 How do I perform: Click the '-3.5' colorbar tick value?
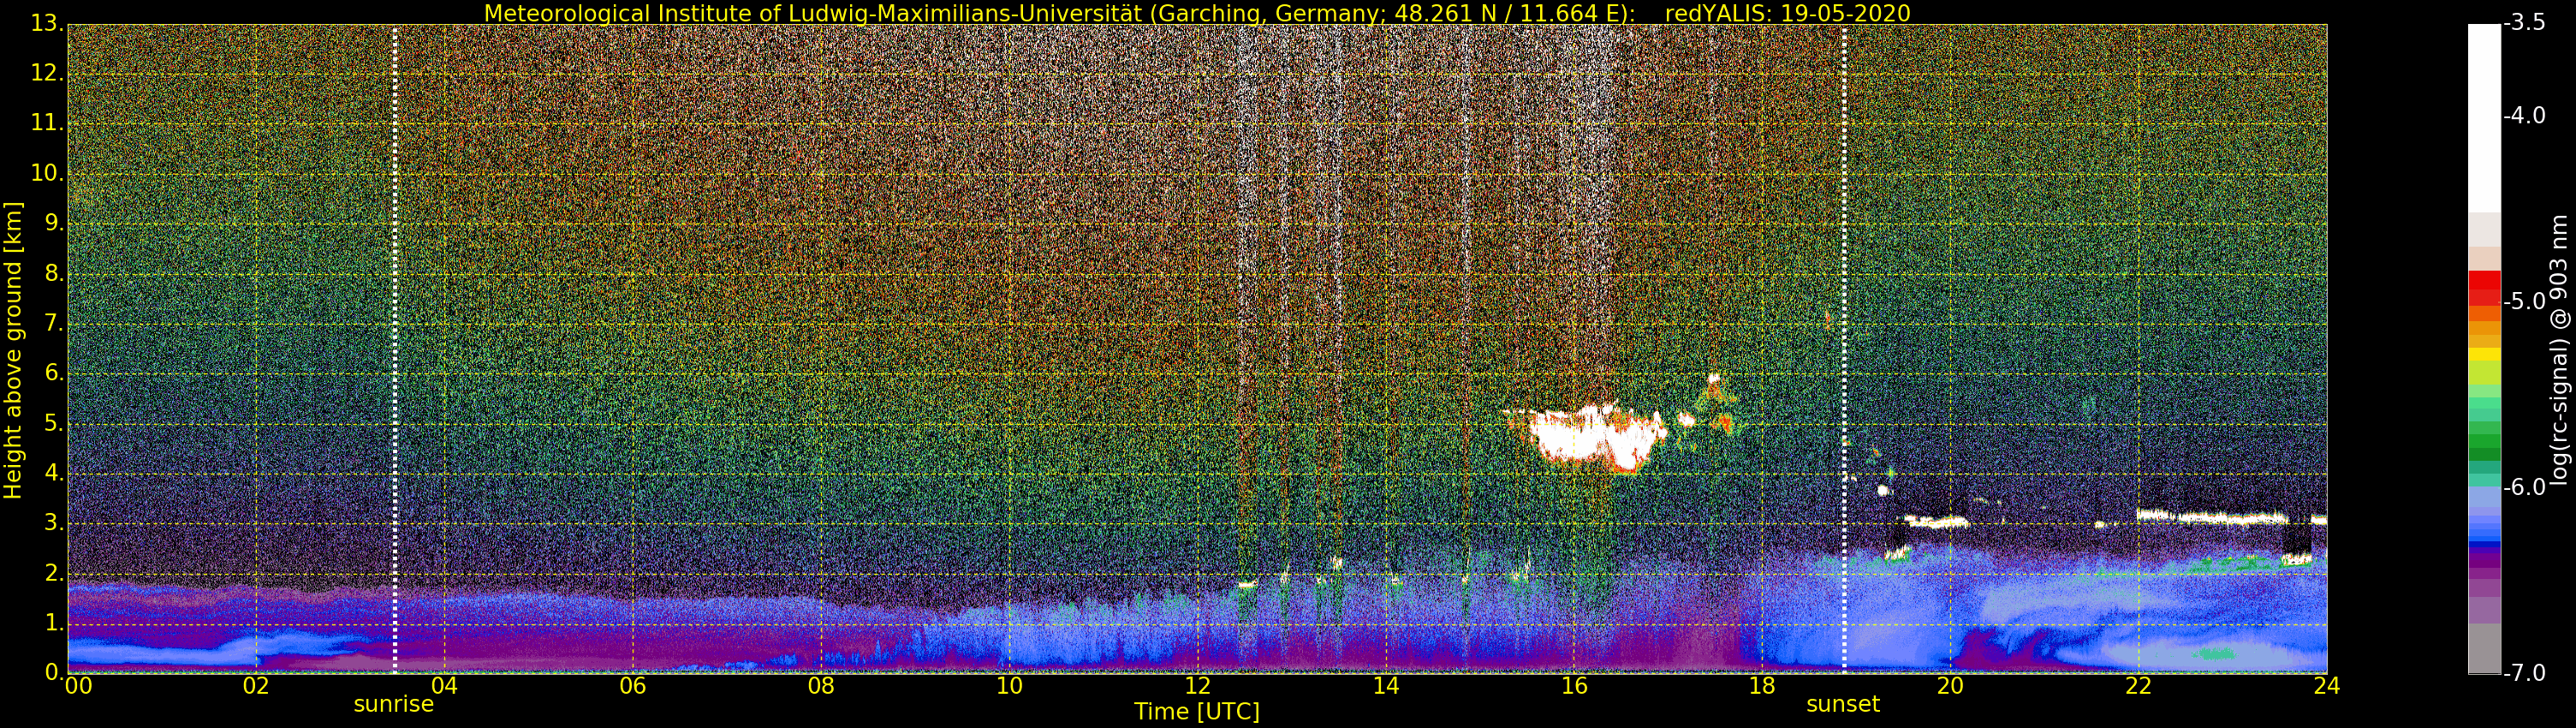2525,23
